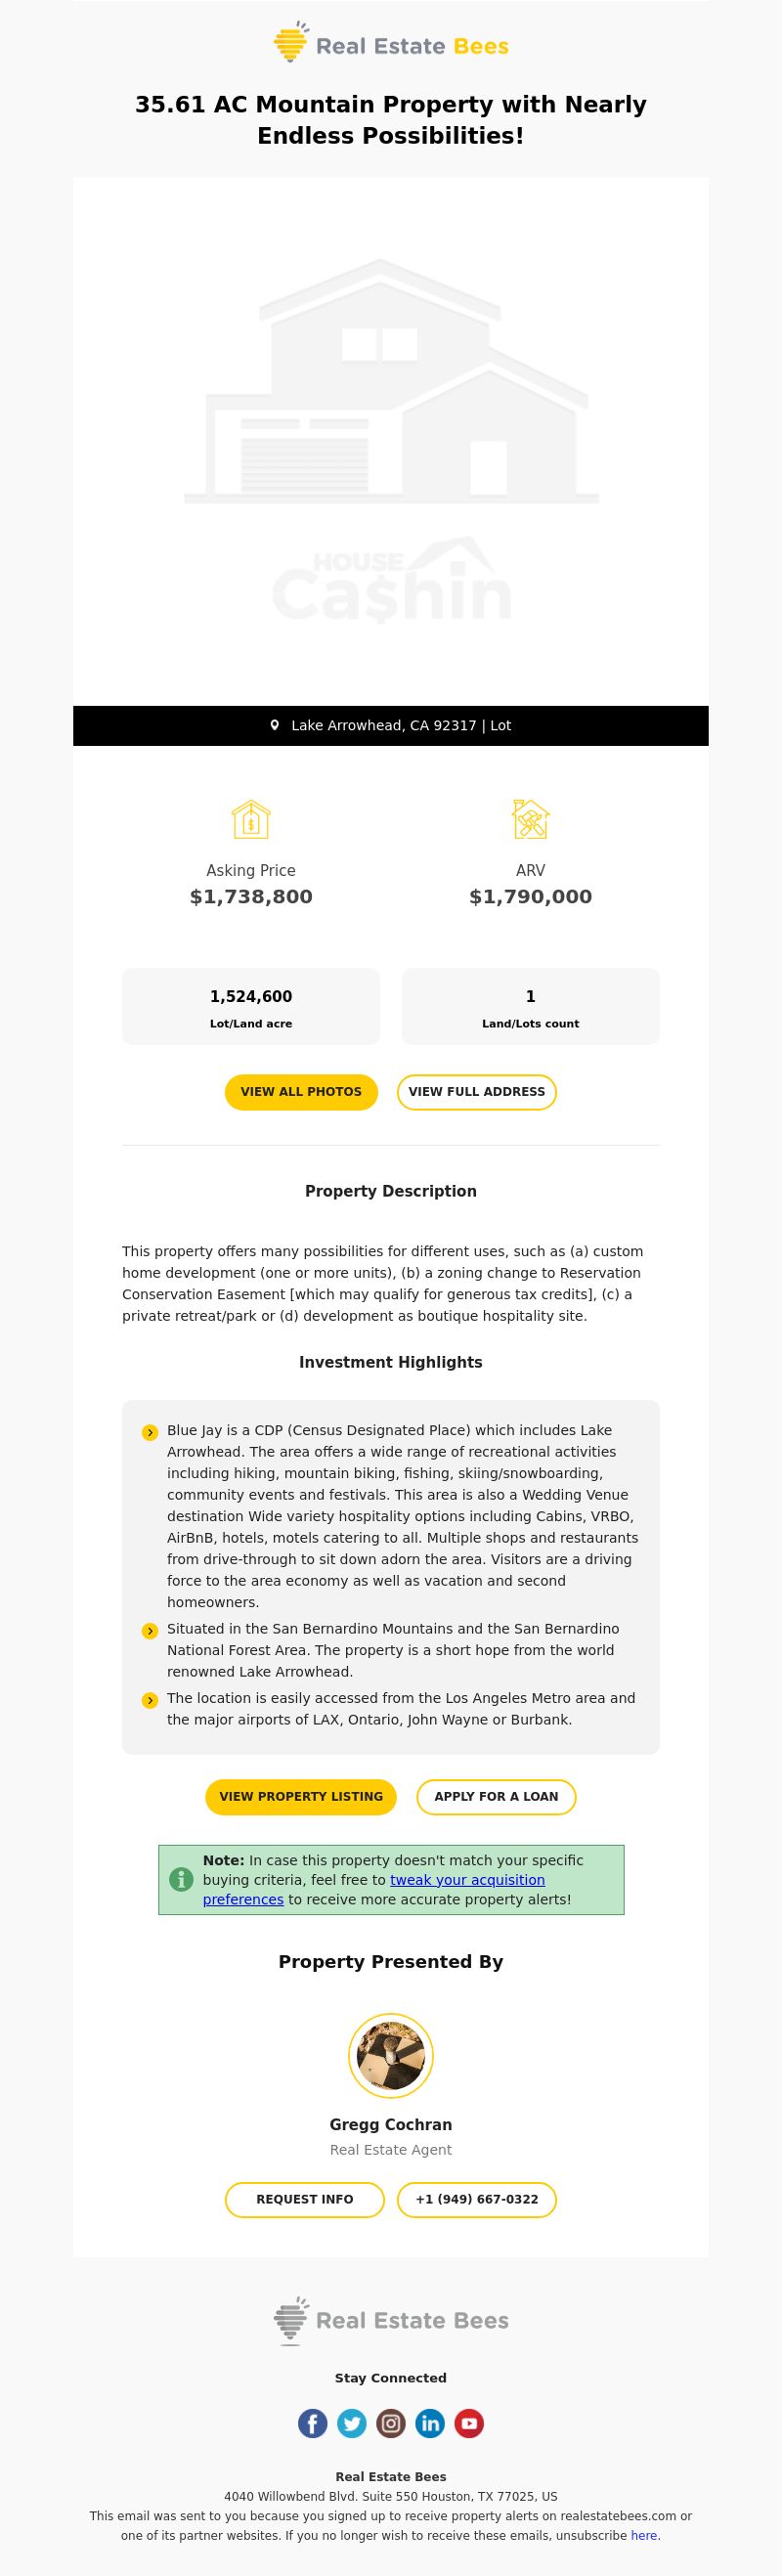Open the View Property Listing button

pos(301,1797)
